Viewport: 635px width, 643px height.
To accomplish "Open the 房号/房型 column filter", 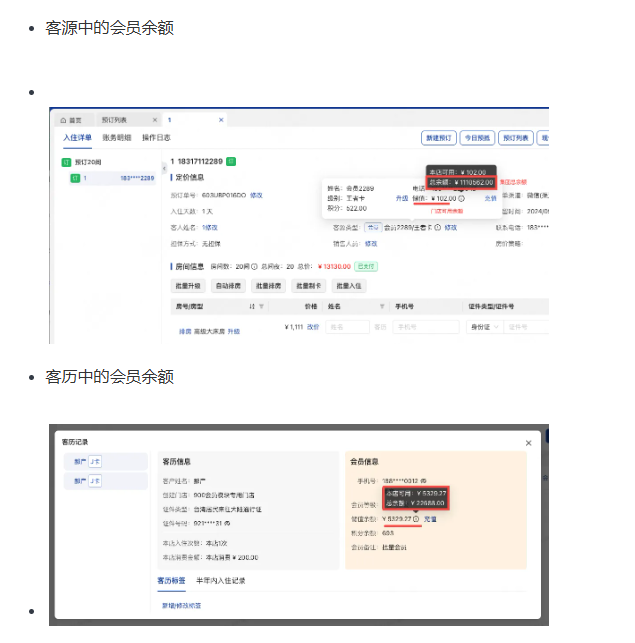I will click(x=261, y=306).
